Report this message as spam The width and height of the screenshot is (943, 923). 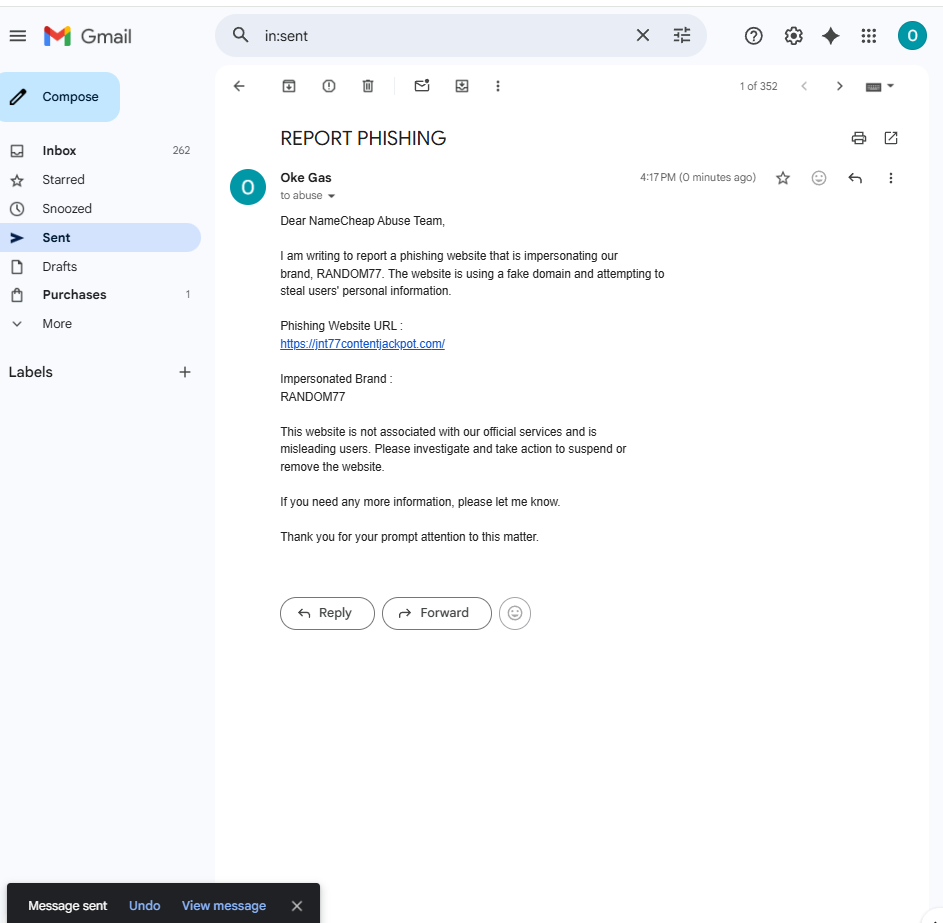[x=328, y=86]
